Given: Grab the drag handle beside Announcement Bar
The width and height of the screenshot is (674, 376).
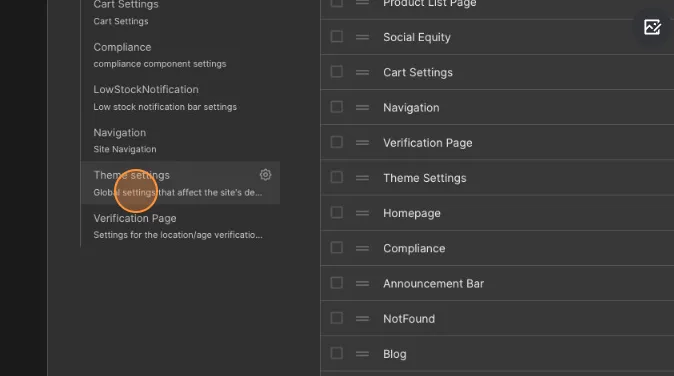Looking at the screenshot, I should click(x=362, y=284).
